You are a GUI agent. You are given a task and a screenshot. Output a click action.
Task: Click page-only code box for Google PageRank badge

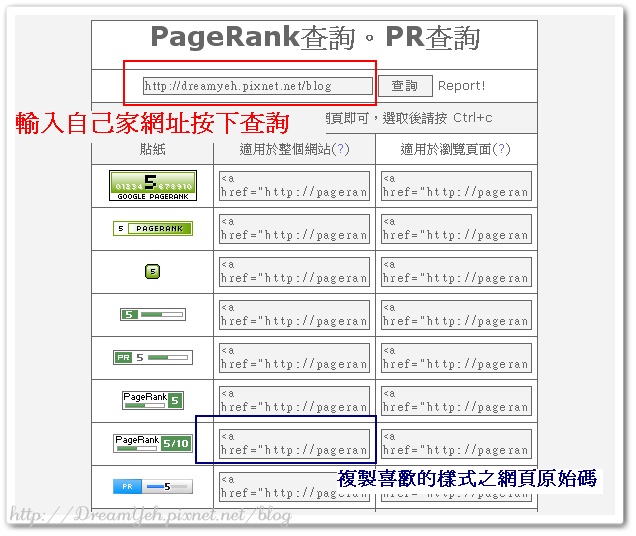pos(456,186)
